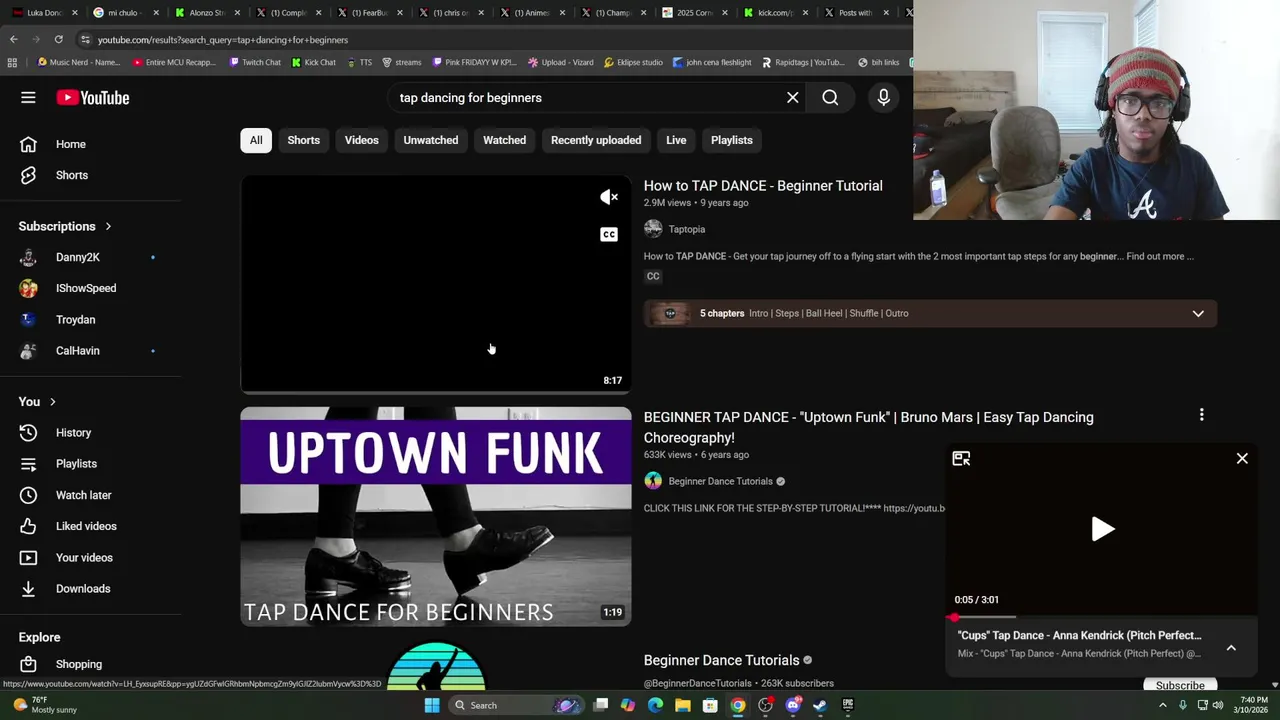Viewport: 1280px width, 720px height.
Task: Expand the 5 chapters dropdown arrow
Action: 1198,313
